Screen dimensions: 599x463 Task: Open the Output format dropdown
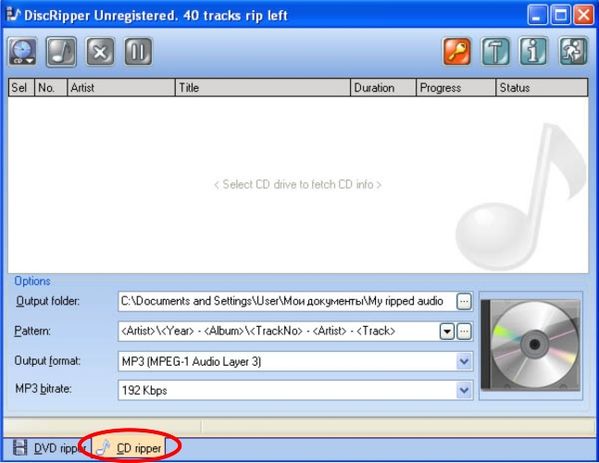295,361
